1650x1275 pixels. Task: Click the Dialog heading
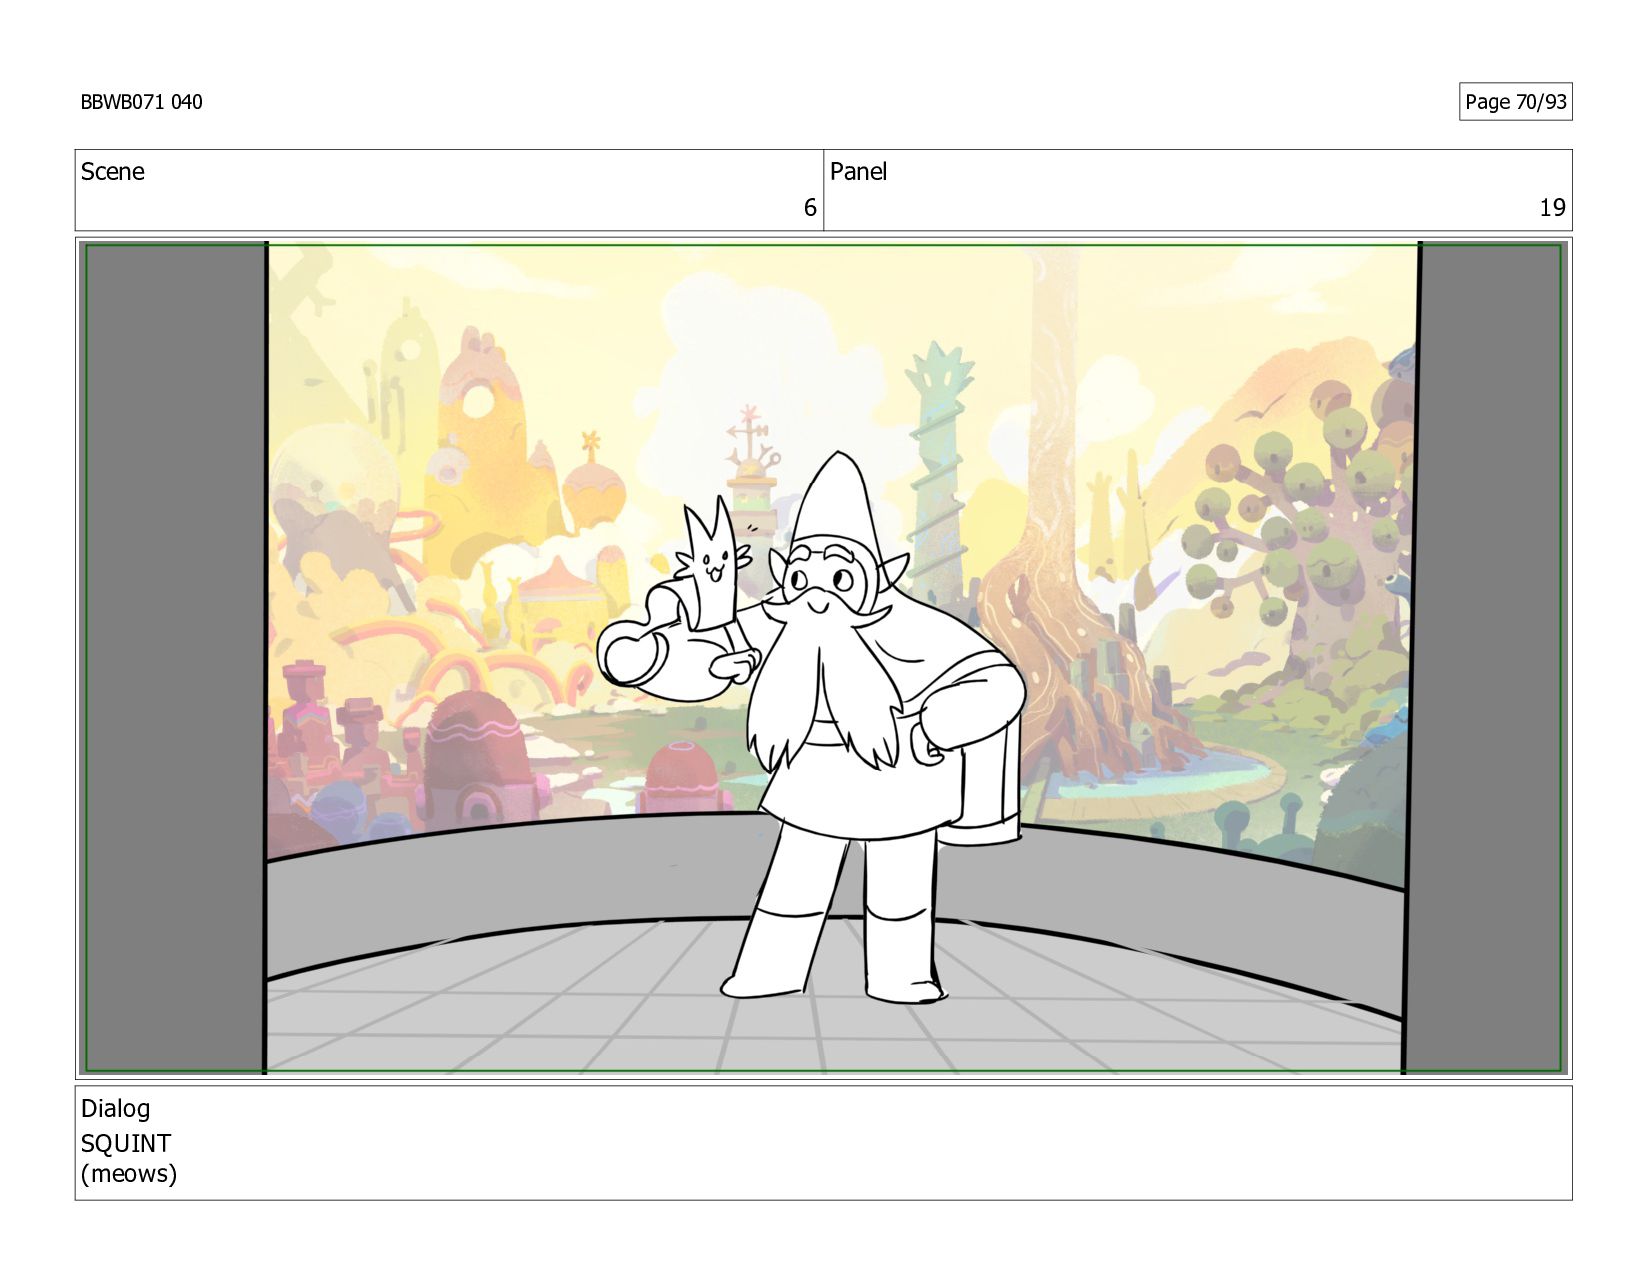(x=115, y=1109)
